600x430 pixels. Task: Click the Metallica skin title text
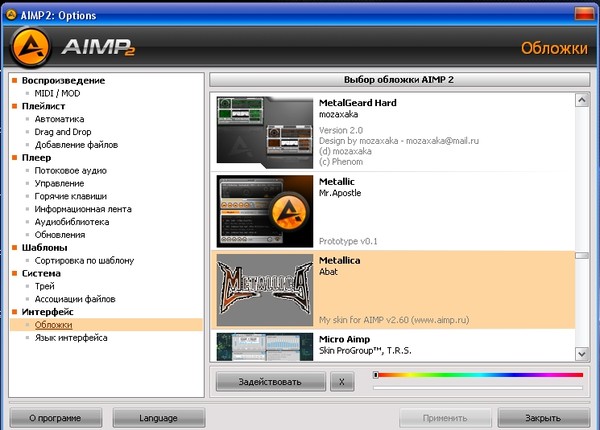pyautogui.click(x=339, y=261)
